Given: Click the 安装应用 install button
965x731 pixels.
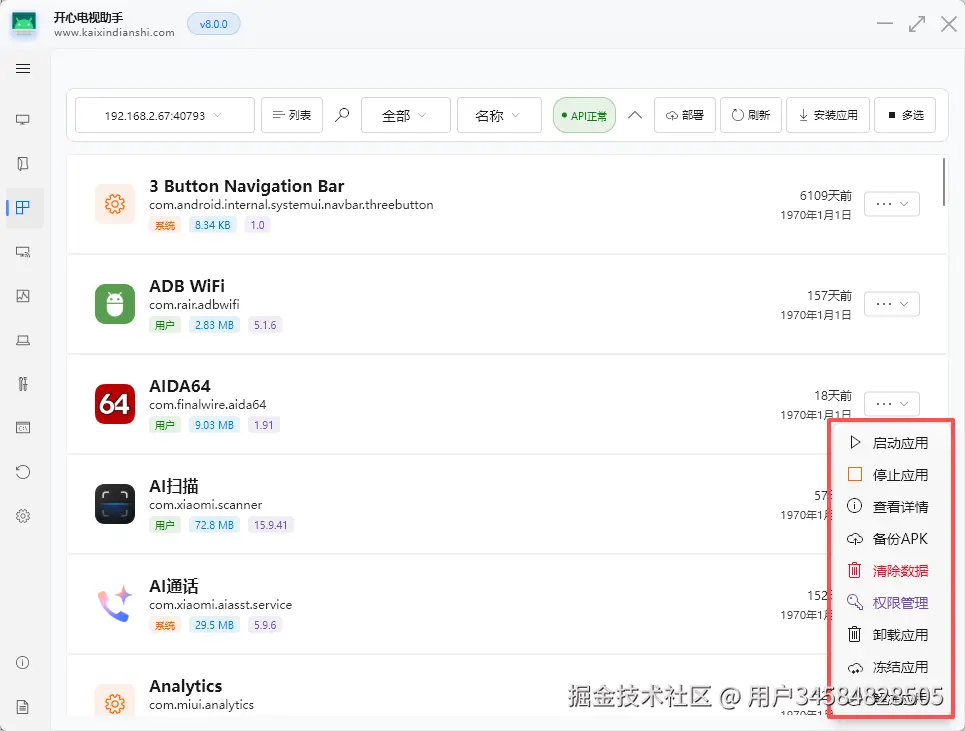Looking at the screenshot, I should point(828,115).
